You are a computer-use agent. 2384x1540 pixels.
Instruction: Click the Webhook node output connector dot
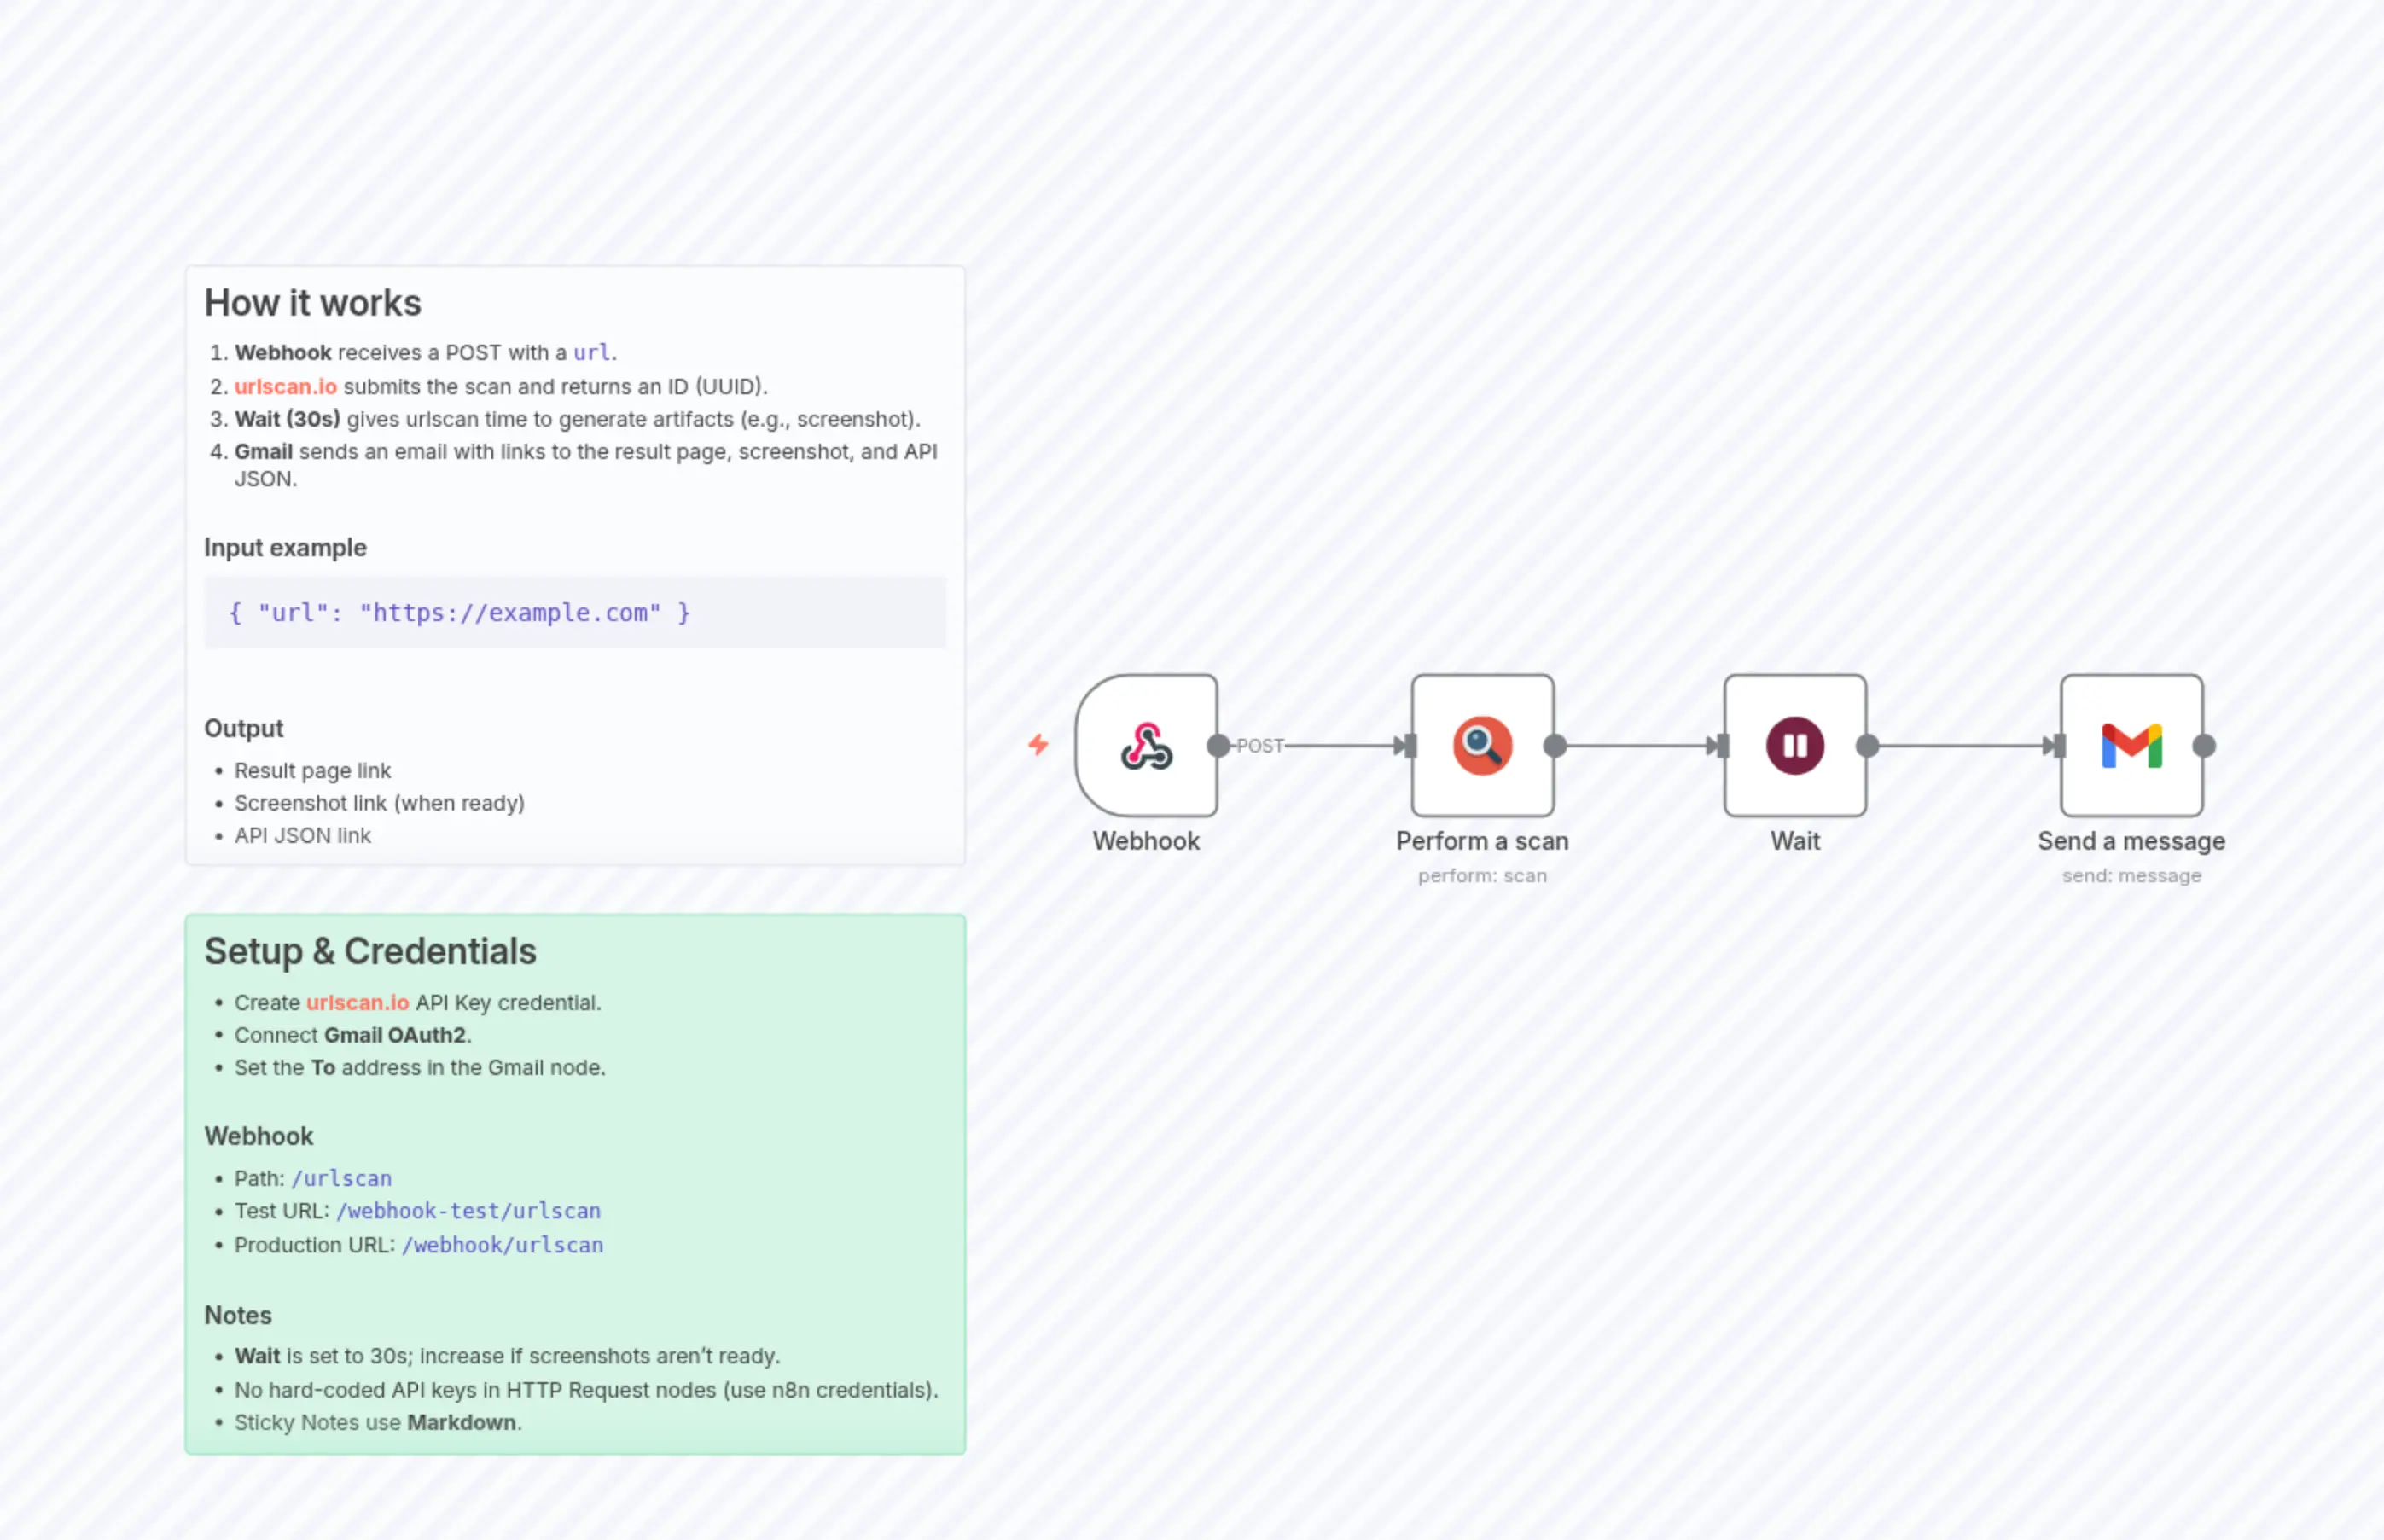click(x=1218, y=745)
